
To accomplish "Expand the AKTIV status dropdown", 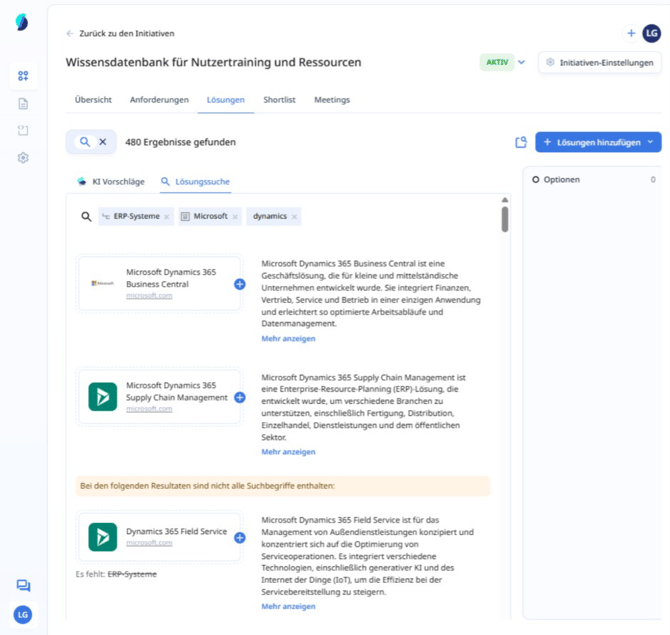I will coord(521,62).
